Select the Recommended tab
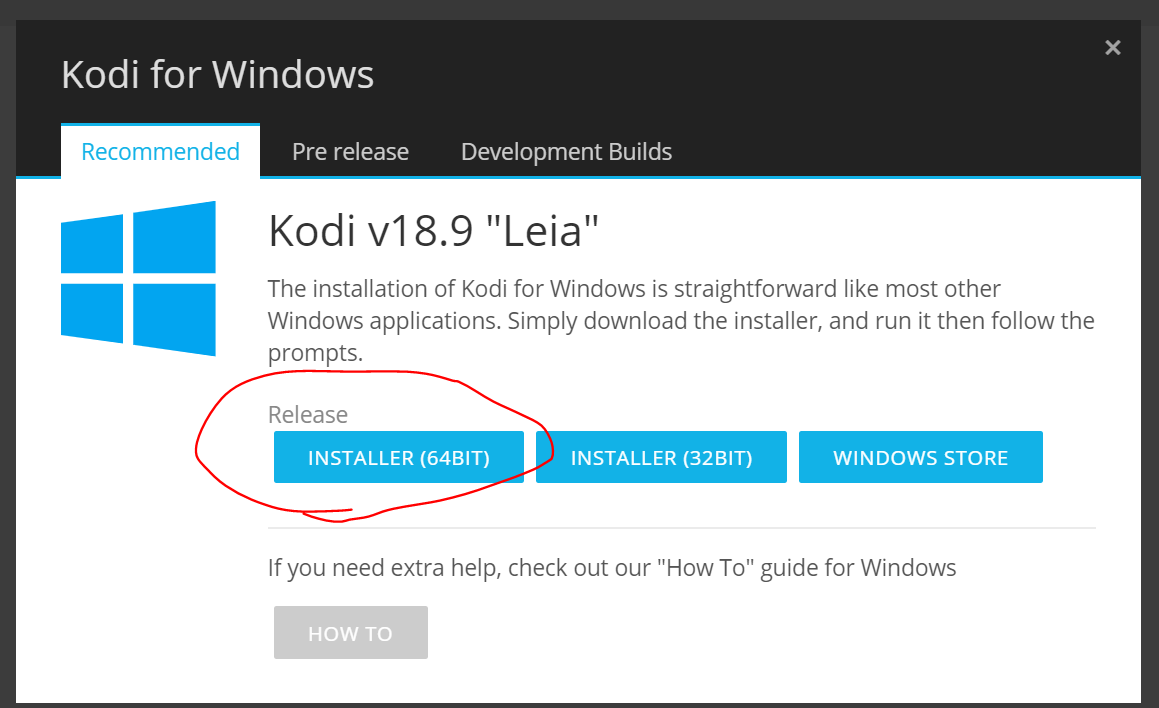Viewport: 1159px width, 708px height. (x=160, y=152)
